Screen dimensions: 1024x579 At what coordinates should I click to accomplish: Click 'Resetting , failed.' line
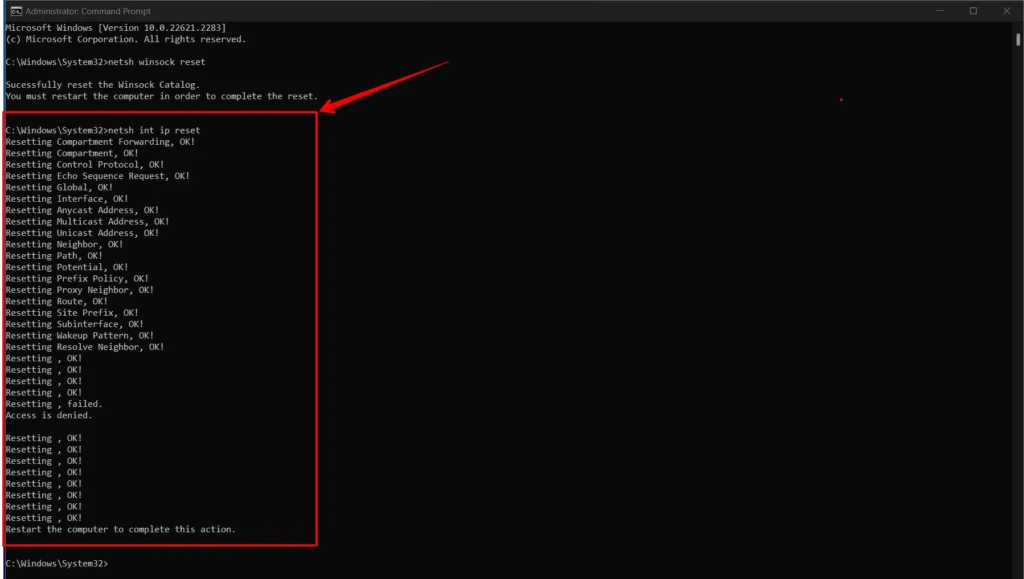pos(54,404)
